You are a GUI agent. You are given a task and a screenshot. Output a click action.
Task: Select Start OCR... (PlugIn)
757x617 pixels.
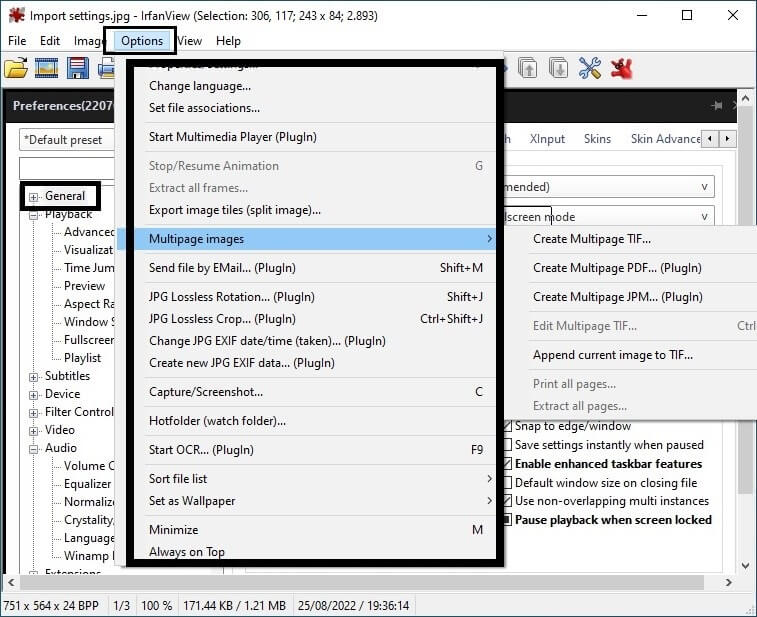pyautogui.click(x=315, y=450)
